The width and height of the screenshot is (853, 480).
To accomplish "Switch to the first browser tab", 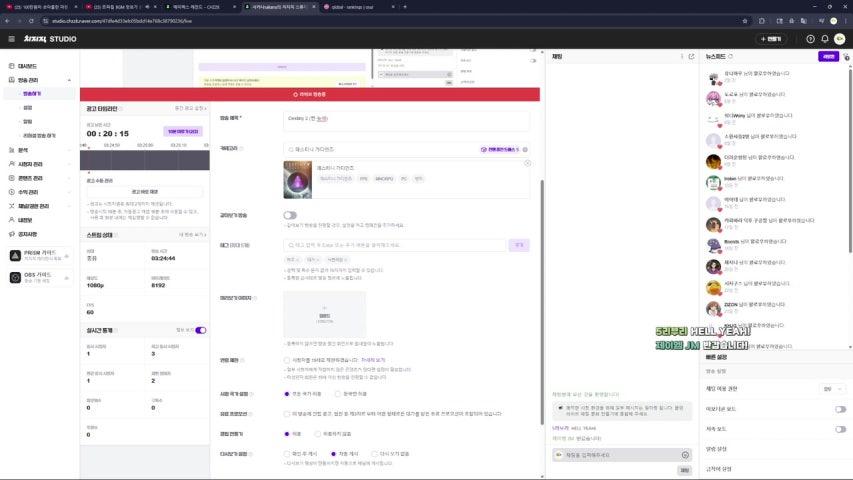I will 40,7.
